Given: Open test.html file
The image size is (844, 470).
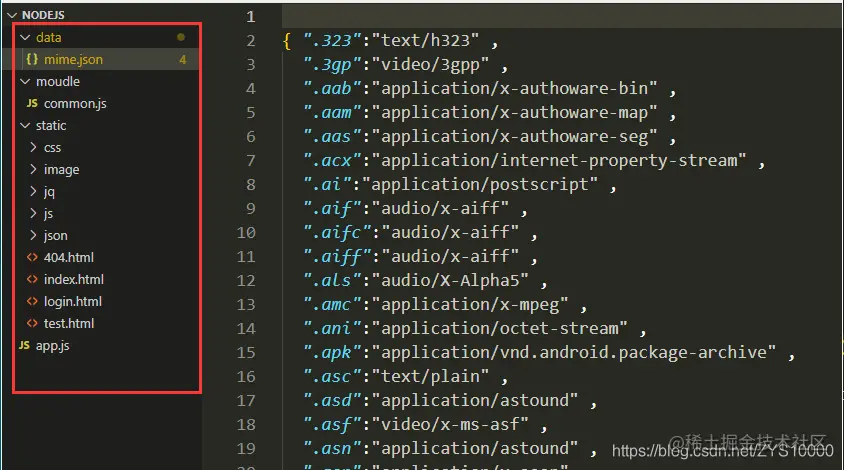Looking at the screenshot, I should coord(69,324).
